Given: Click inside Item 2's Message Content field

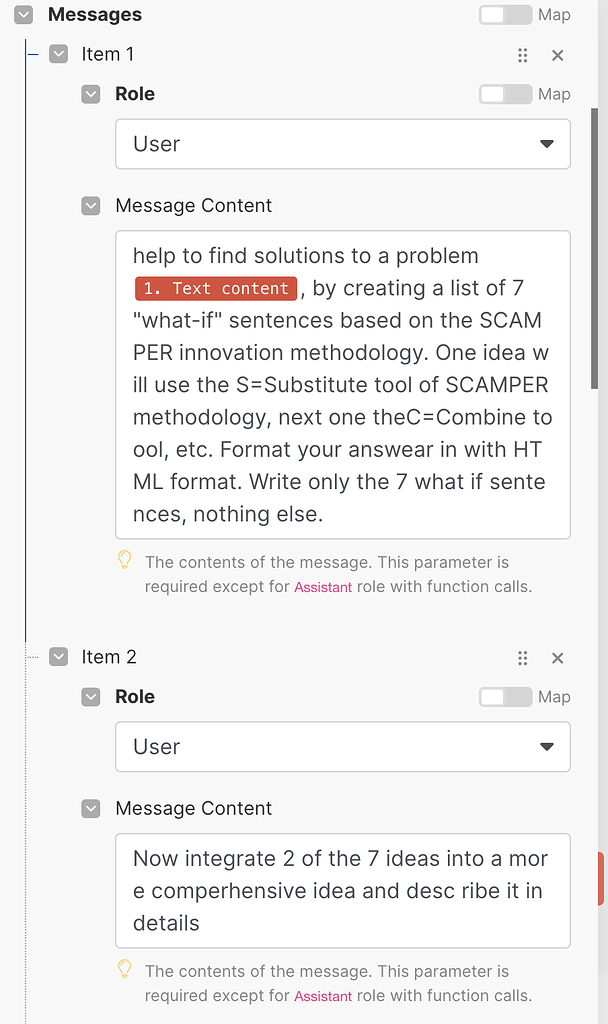Looking at the screenshot, I should [340, 890].
